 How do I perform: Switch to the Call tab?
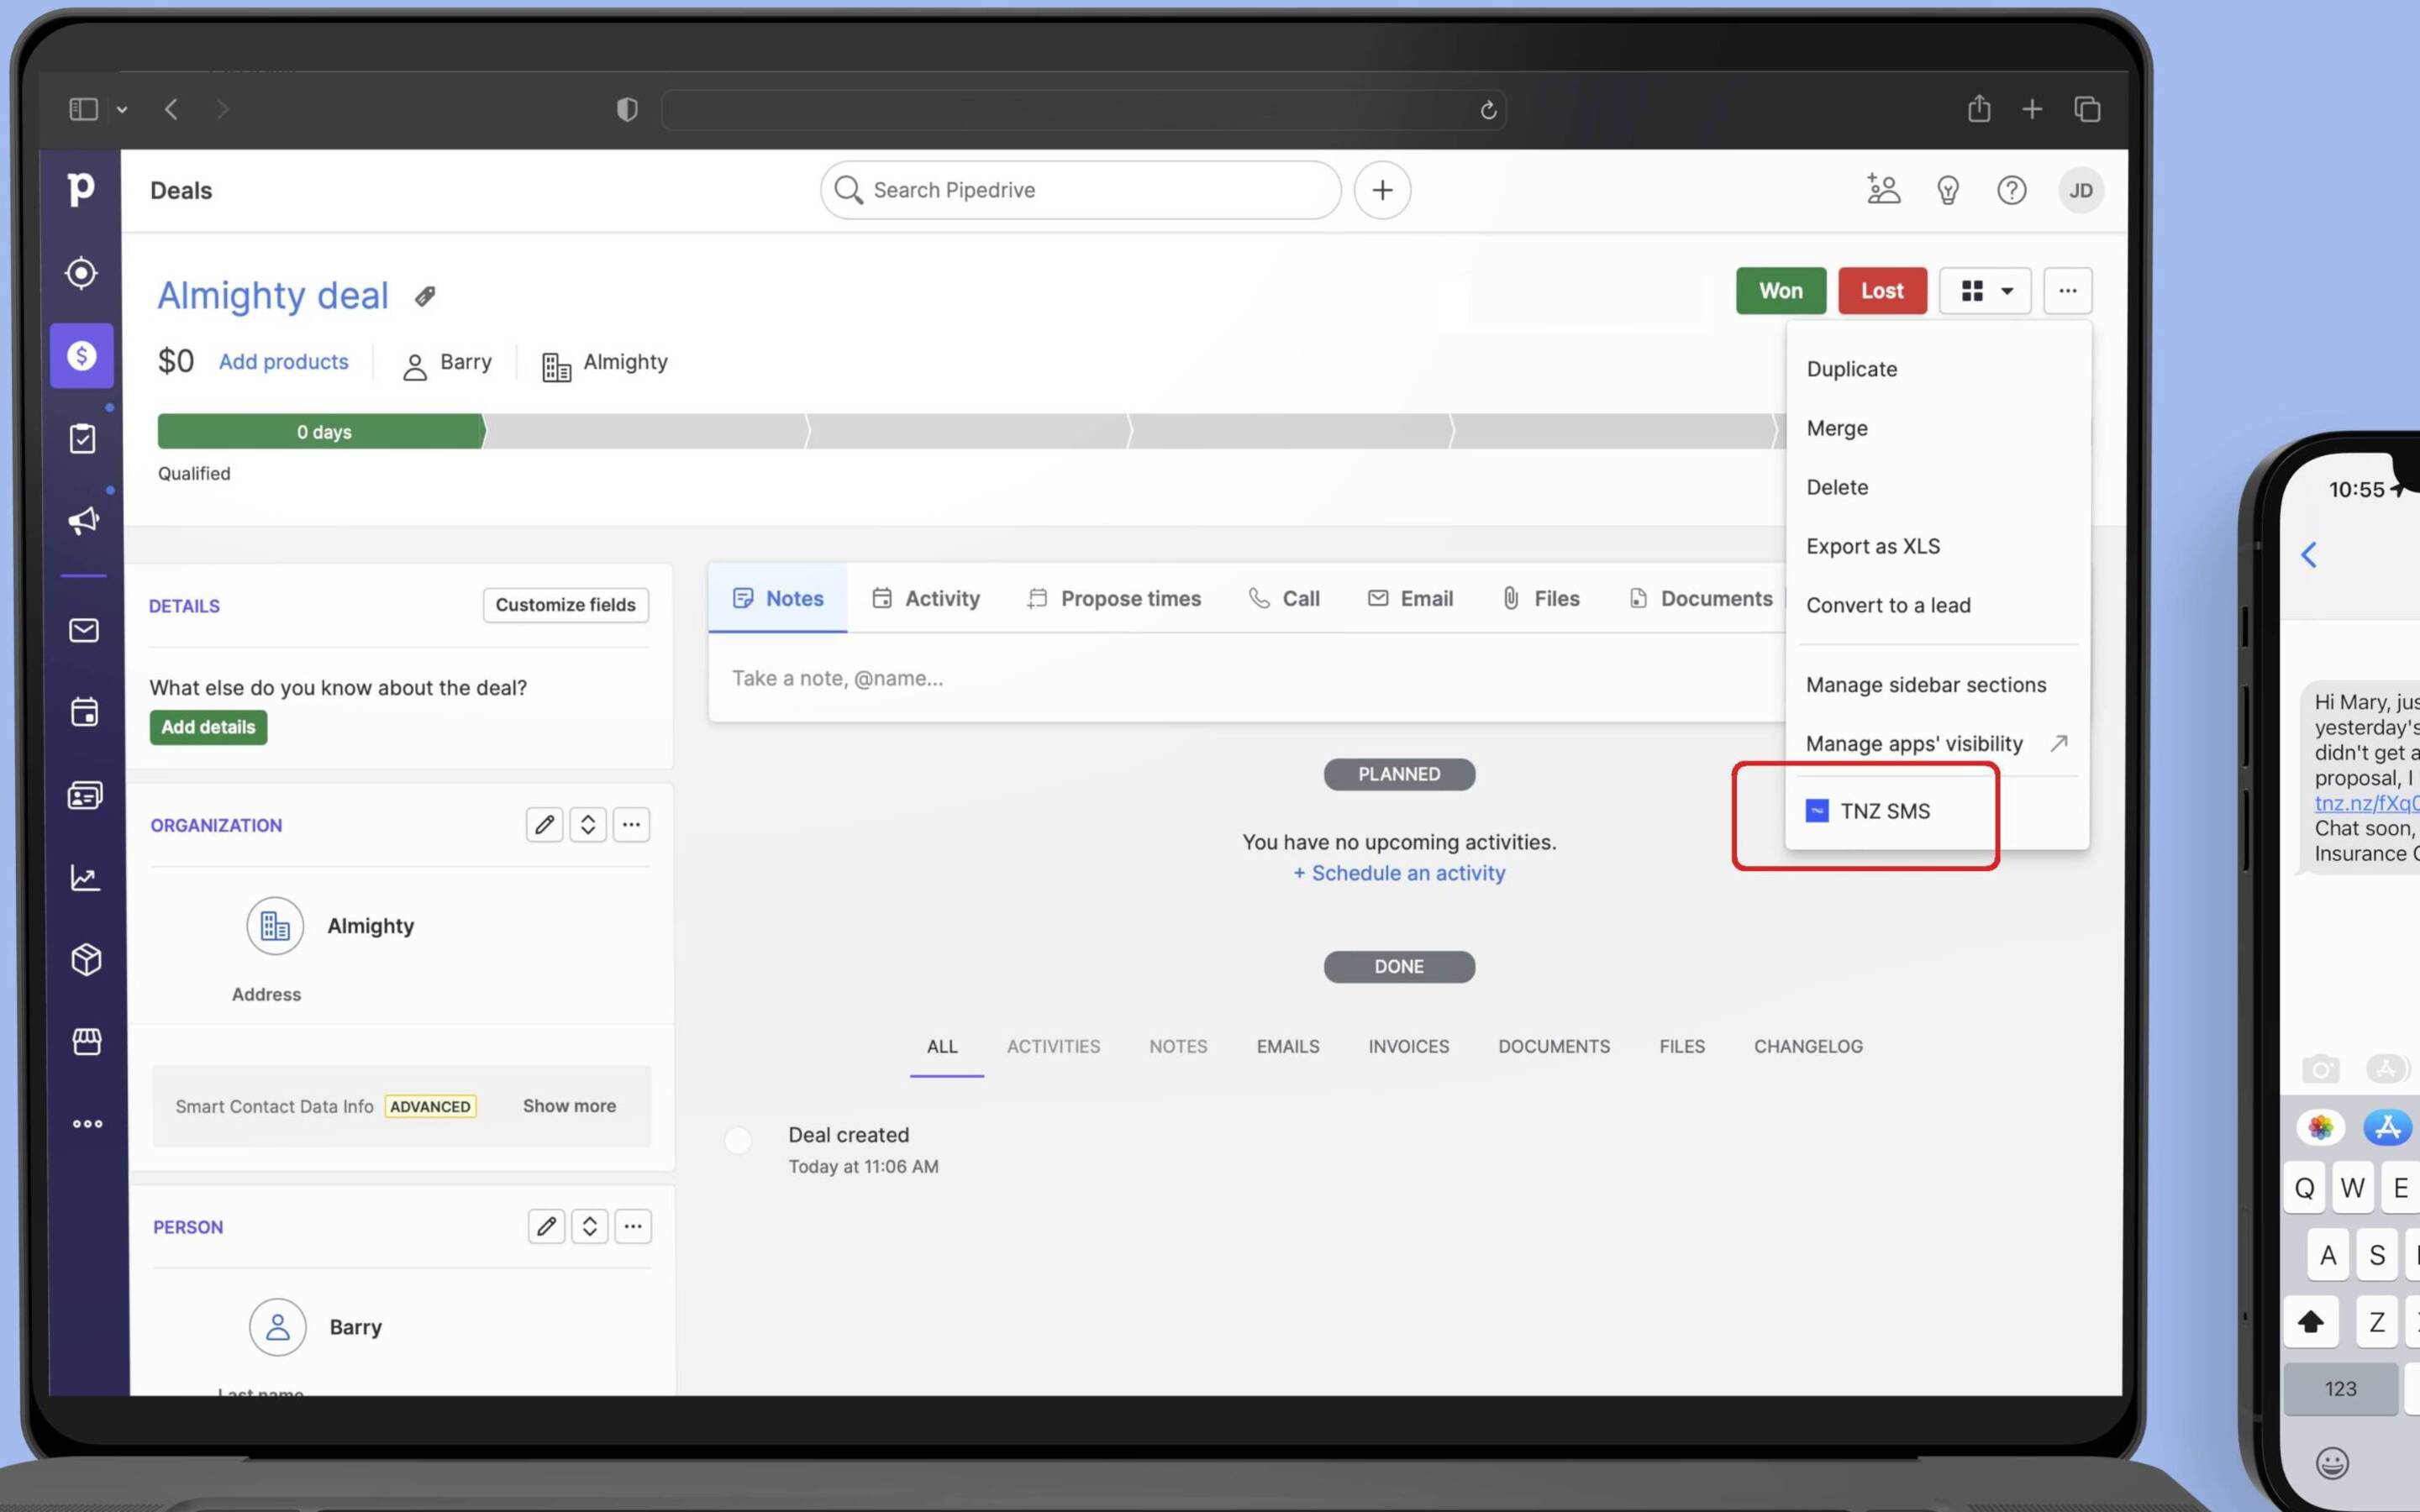1284,598
